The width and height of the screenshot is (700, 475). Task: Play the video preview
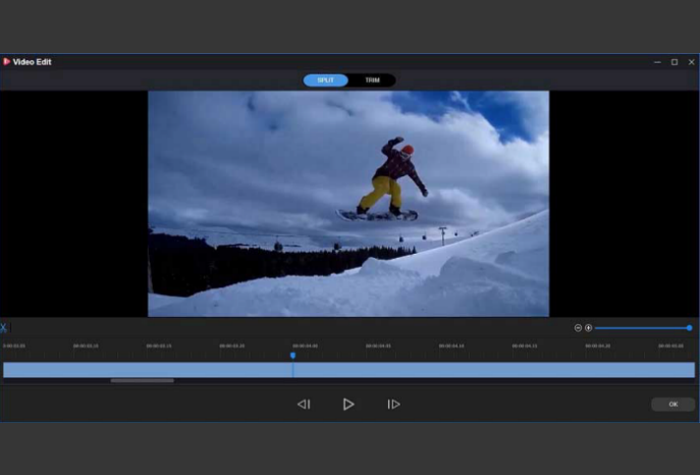tap(348, 404)
